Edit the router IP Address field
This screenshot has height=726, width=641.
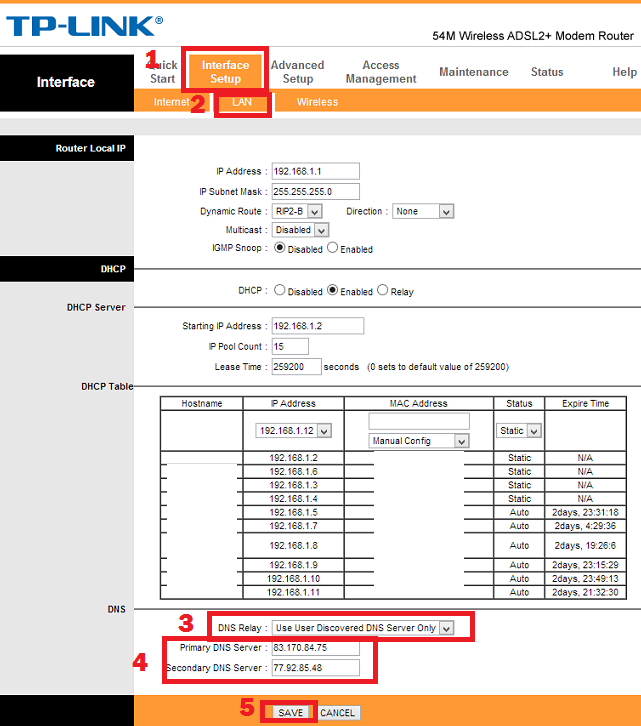pos(315,171)
